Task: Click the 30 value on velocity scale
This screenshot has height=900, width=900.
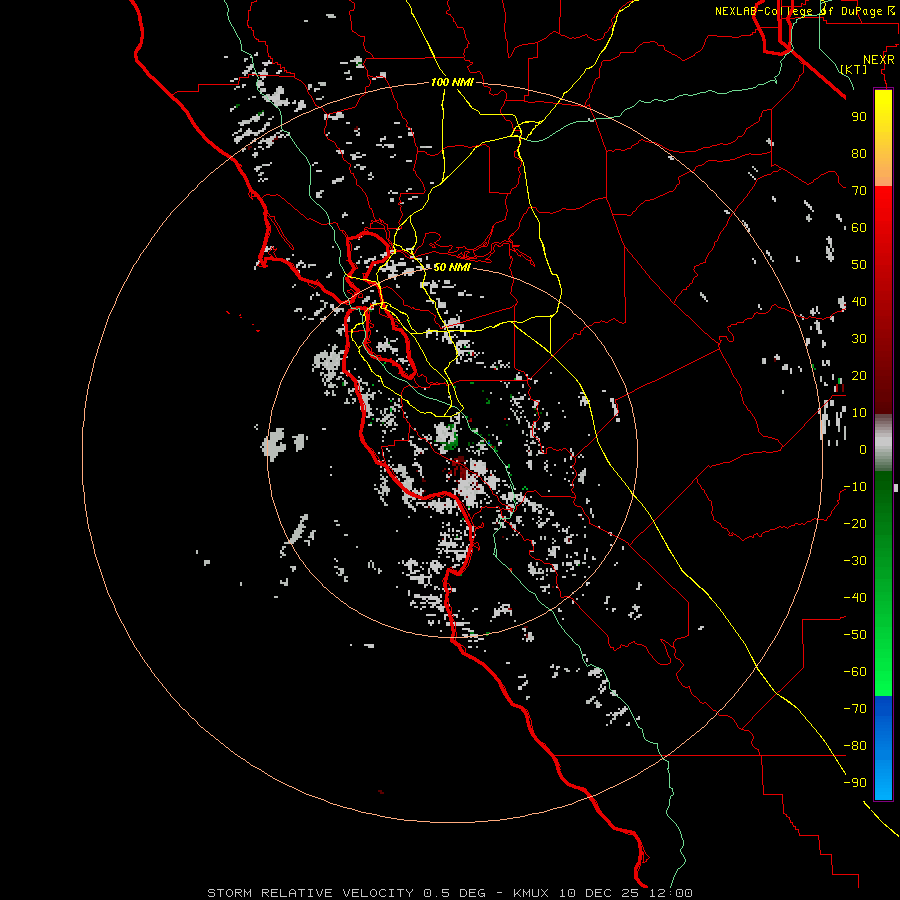Action: click(859, 339)
